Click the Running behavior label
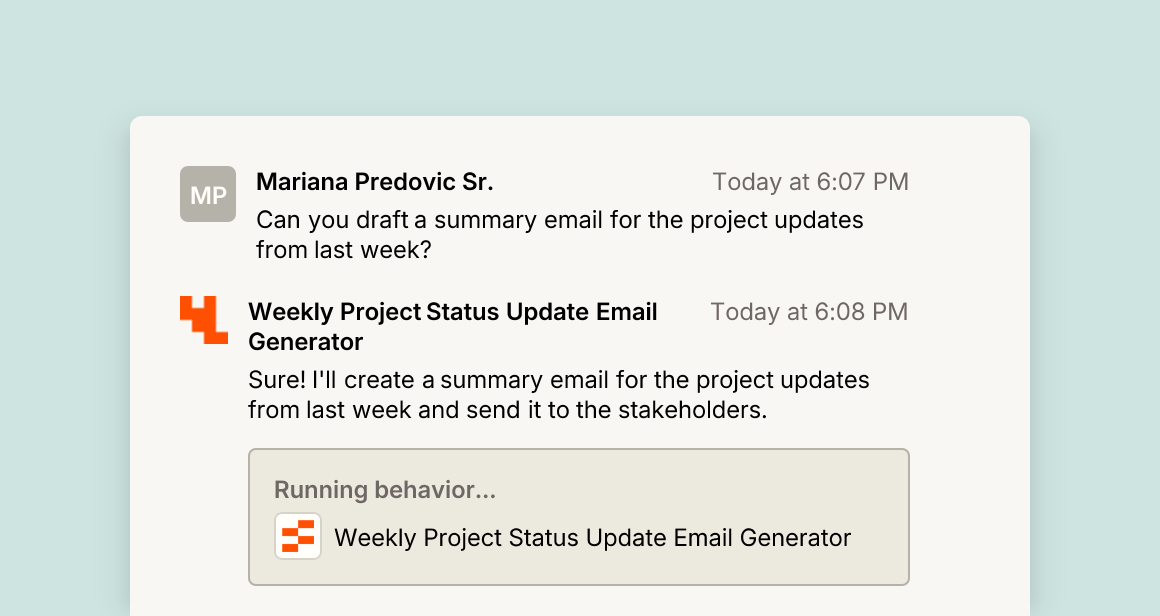This screenshot has height=616, width=1160. [385, 490]
